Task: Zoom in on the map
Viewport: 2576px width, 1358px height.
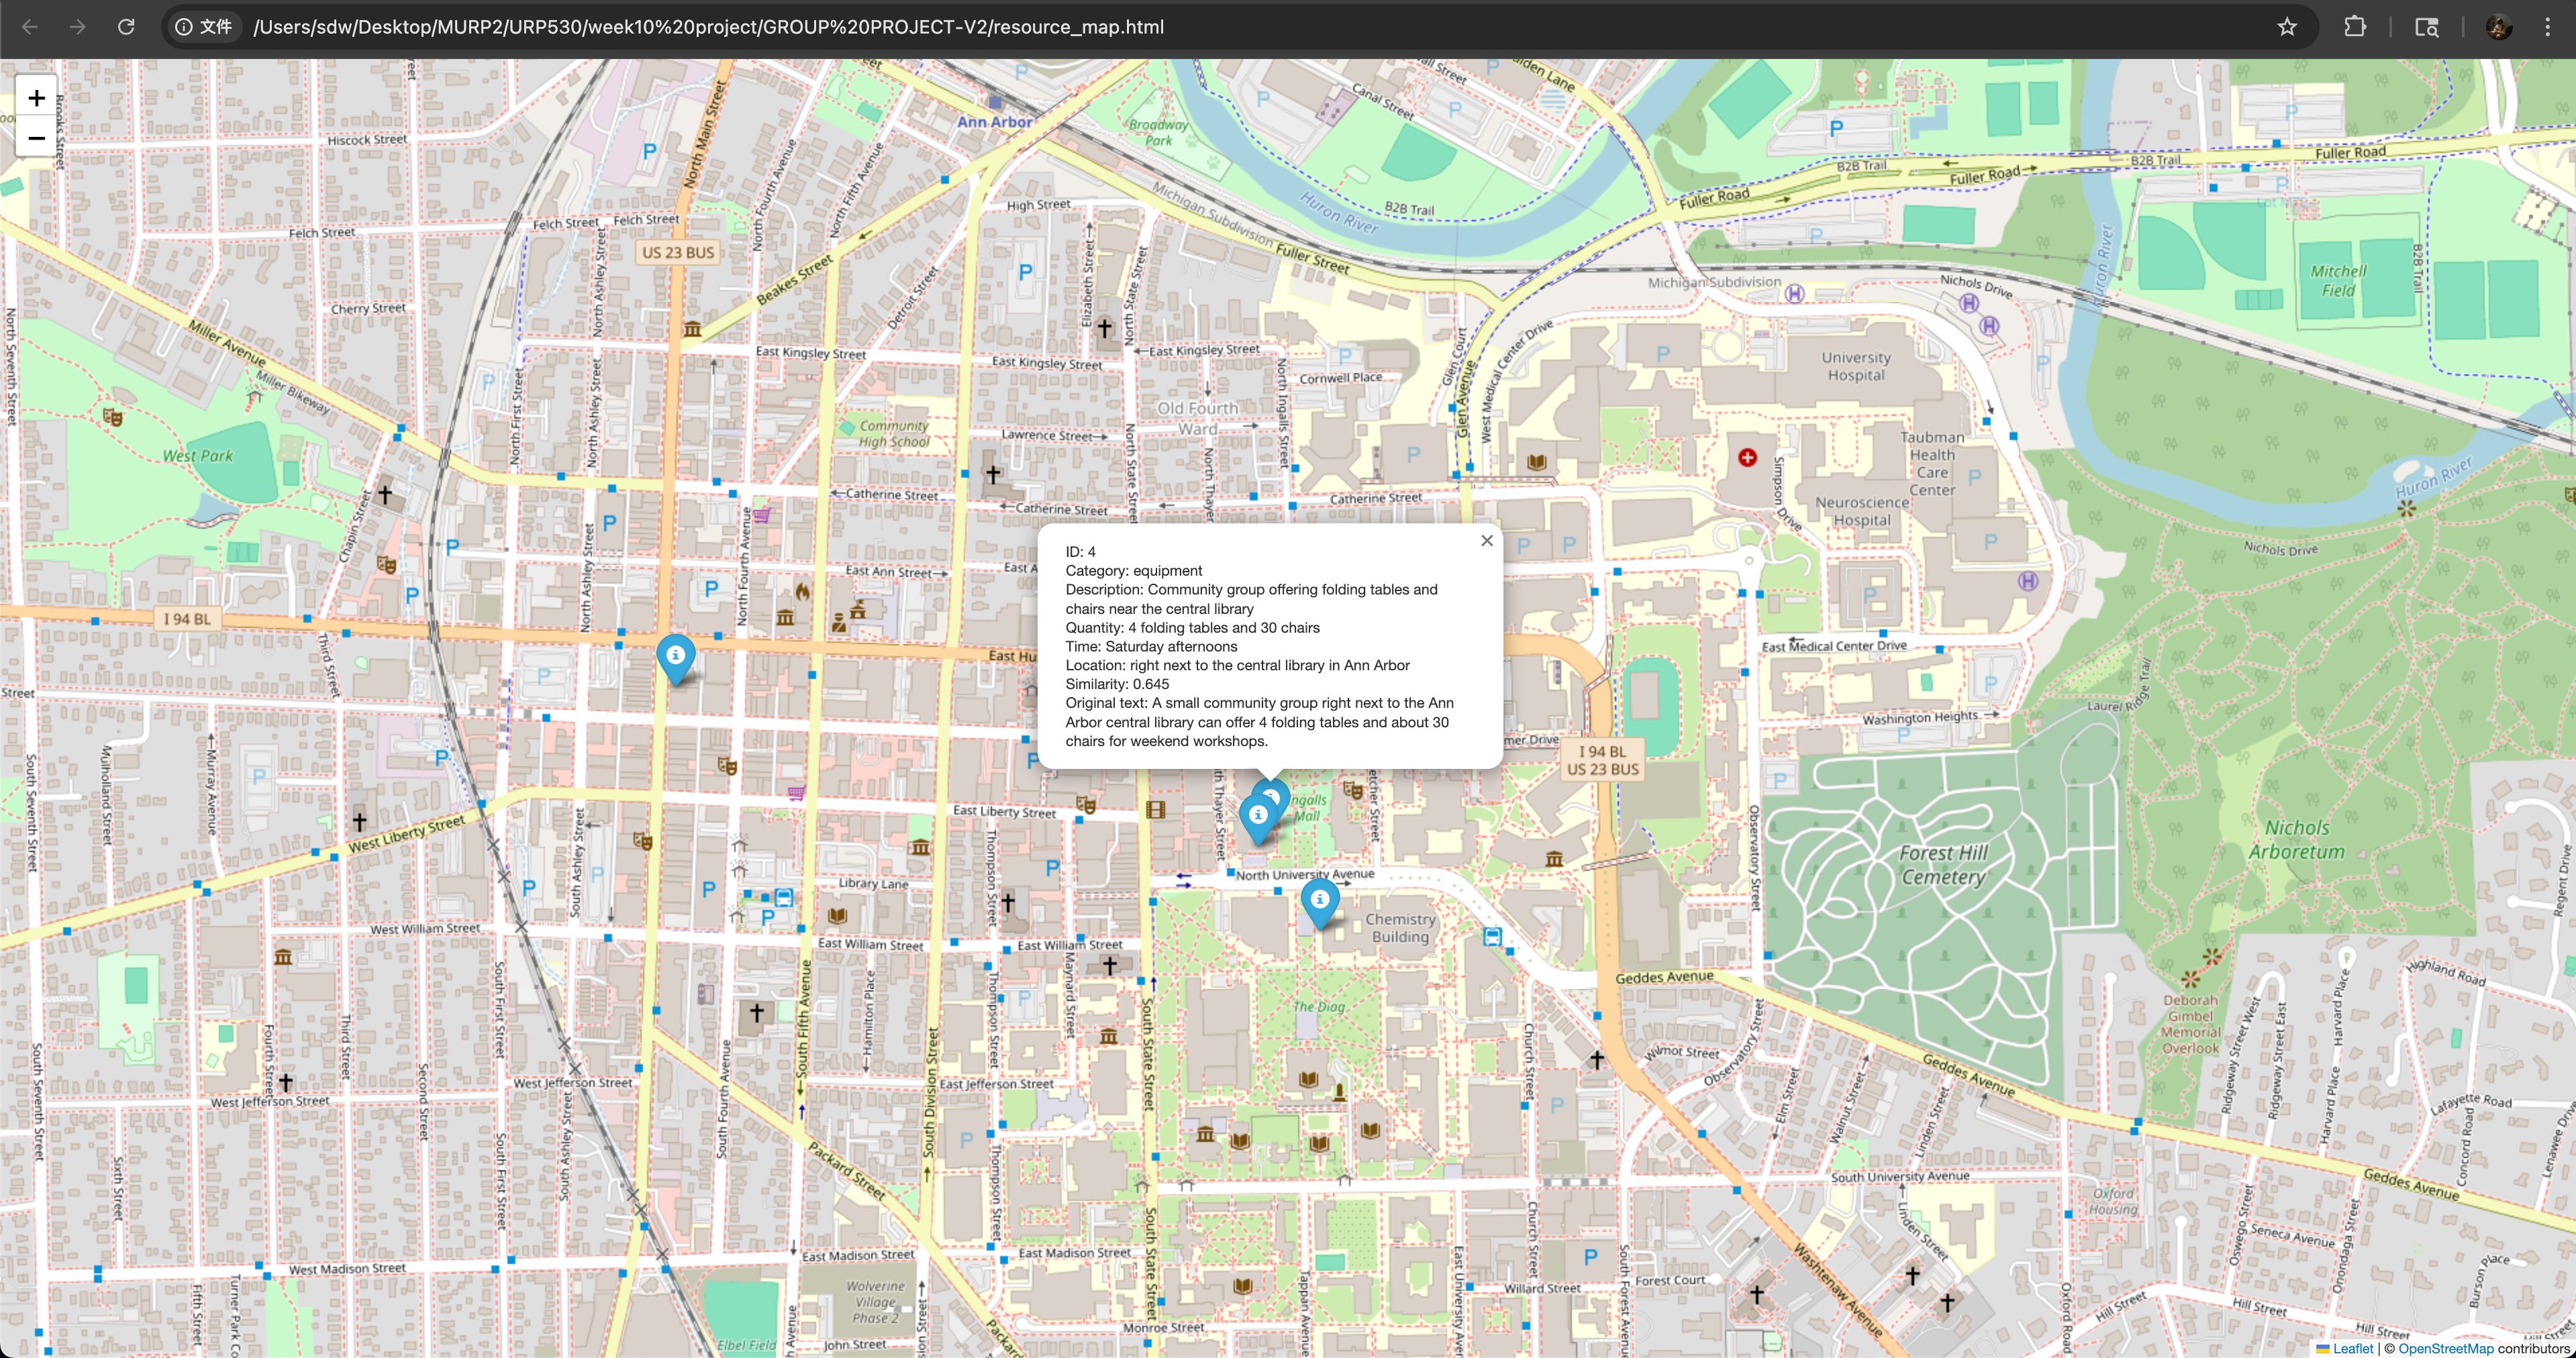Action: click(37, 98)
